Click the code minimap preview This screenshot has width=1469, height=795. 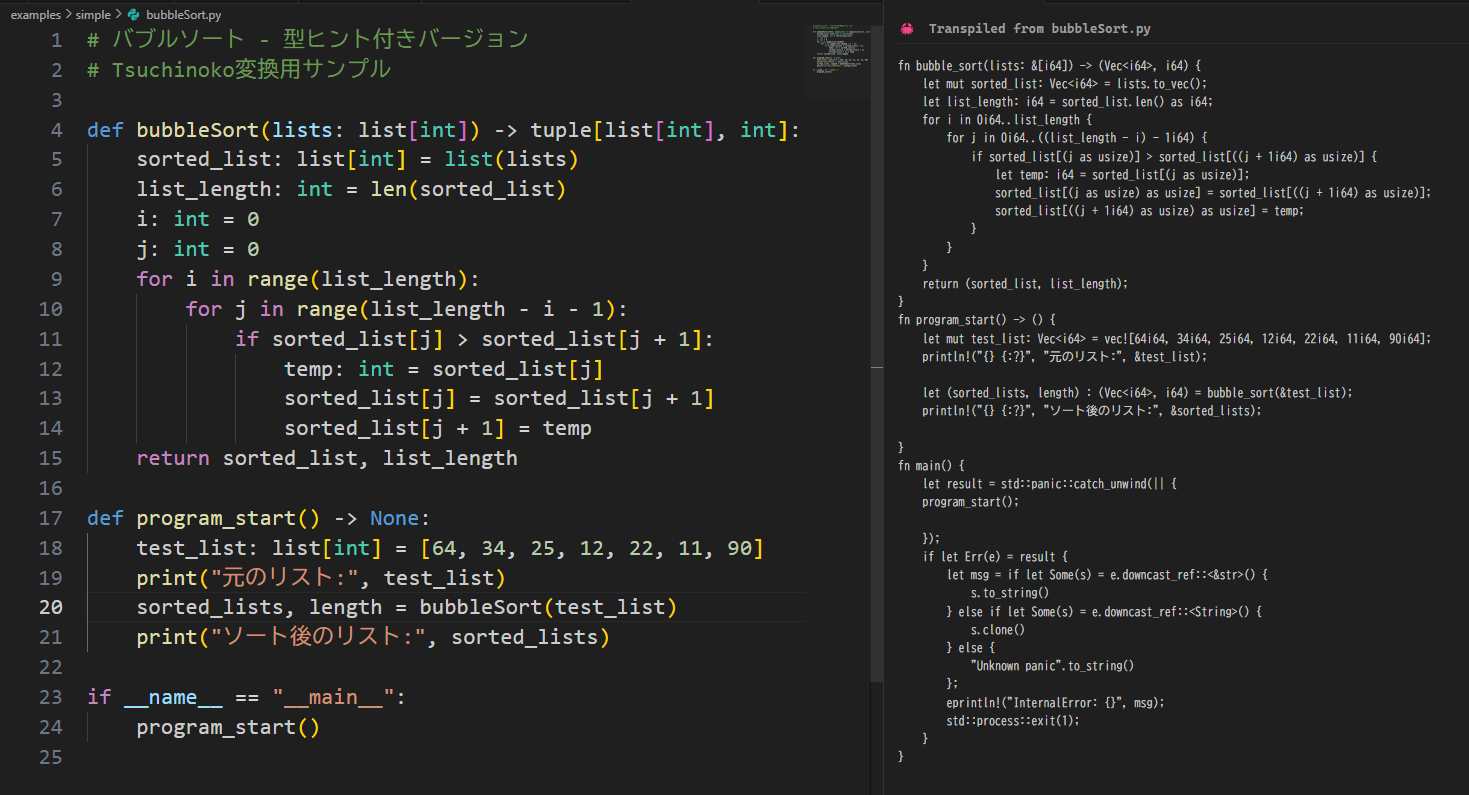[x=838, y=58]
